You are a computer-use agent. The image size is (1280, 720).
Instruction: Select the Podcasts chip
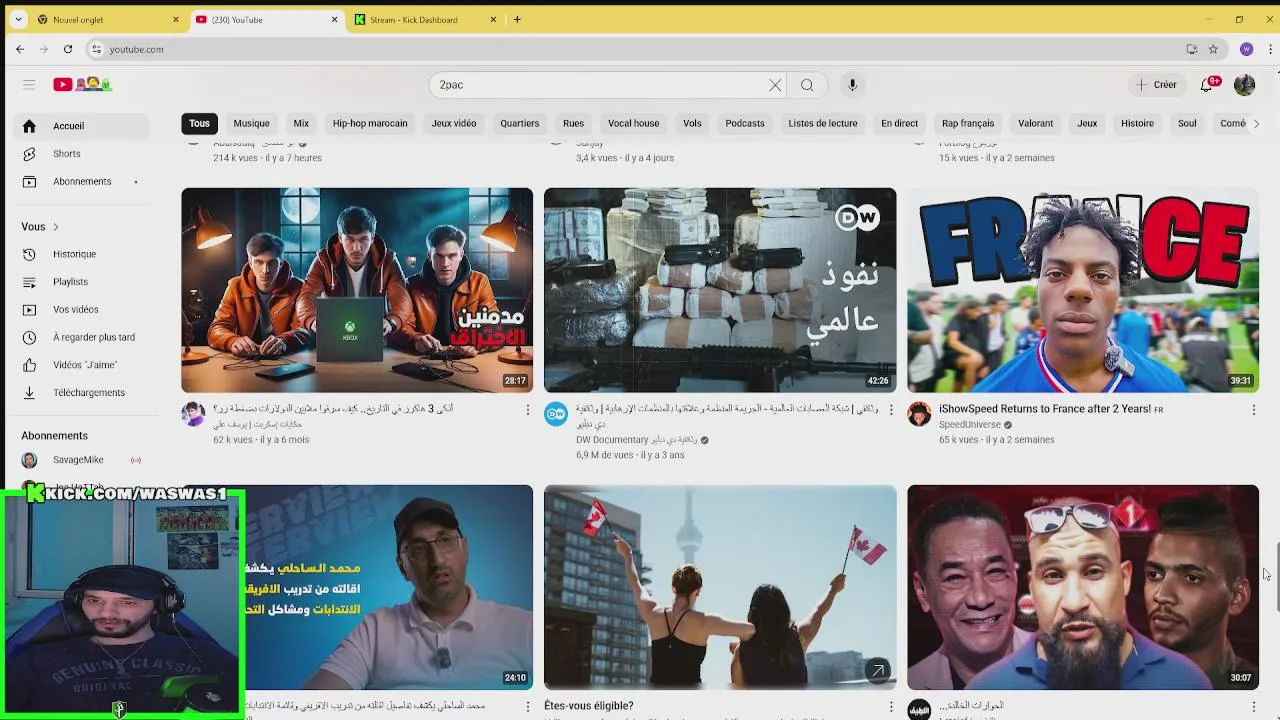tap(745, 124)
